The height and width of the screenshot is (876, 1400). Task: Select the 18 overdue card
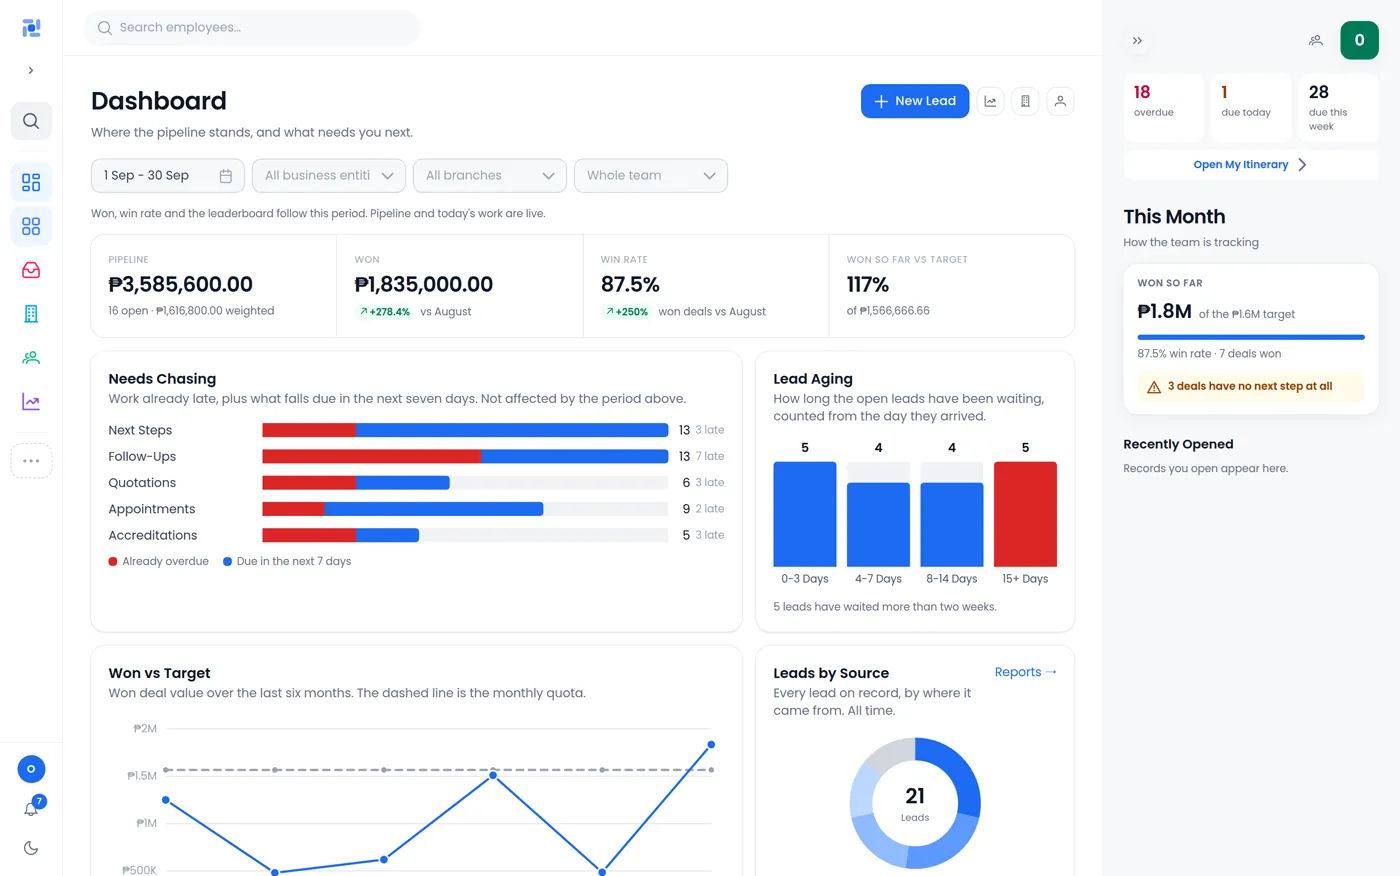coord(1164,107)
